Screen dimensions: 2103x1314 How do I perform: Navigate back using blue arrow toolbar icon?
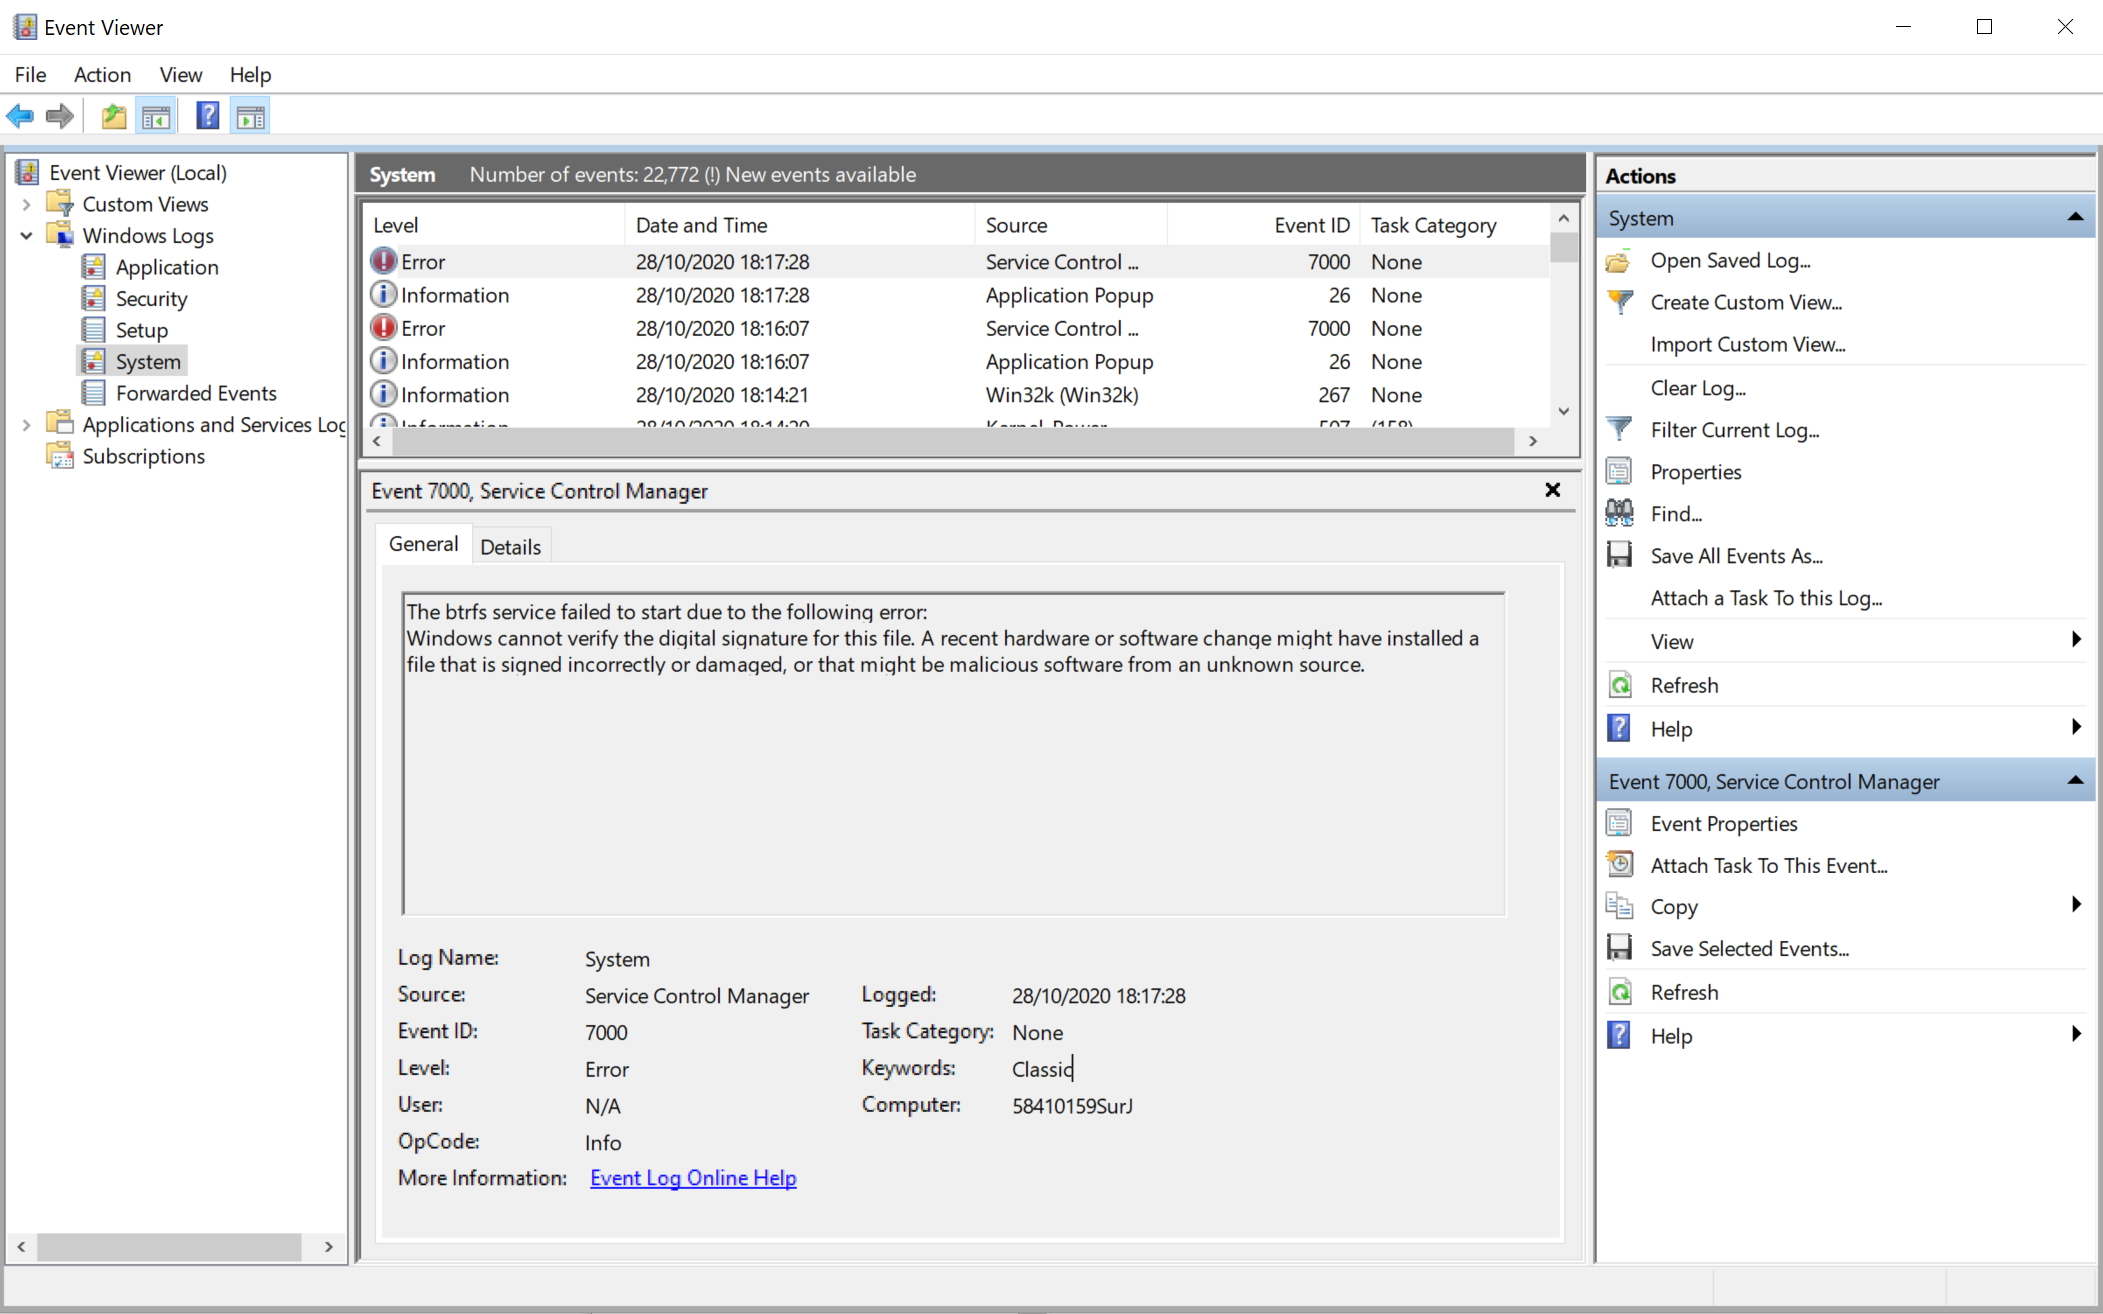click(20, 115)
